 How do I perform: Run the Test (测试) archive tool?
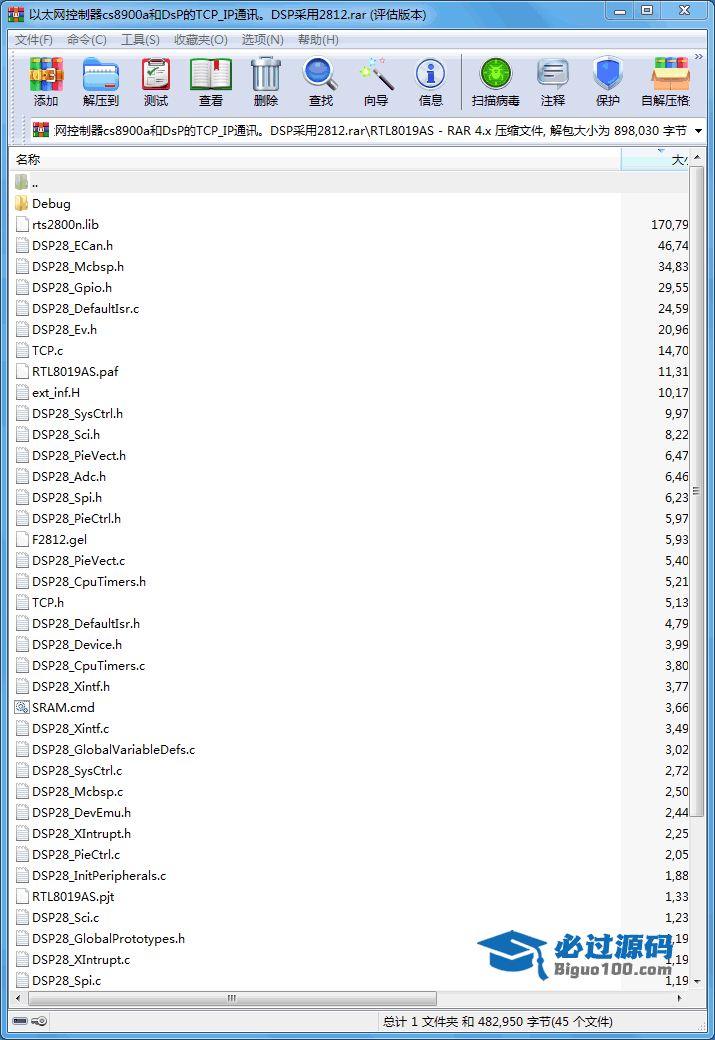156,81
